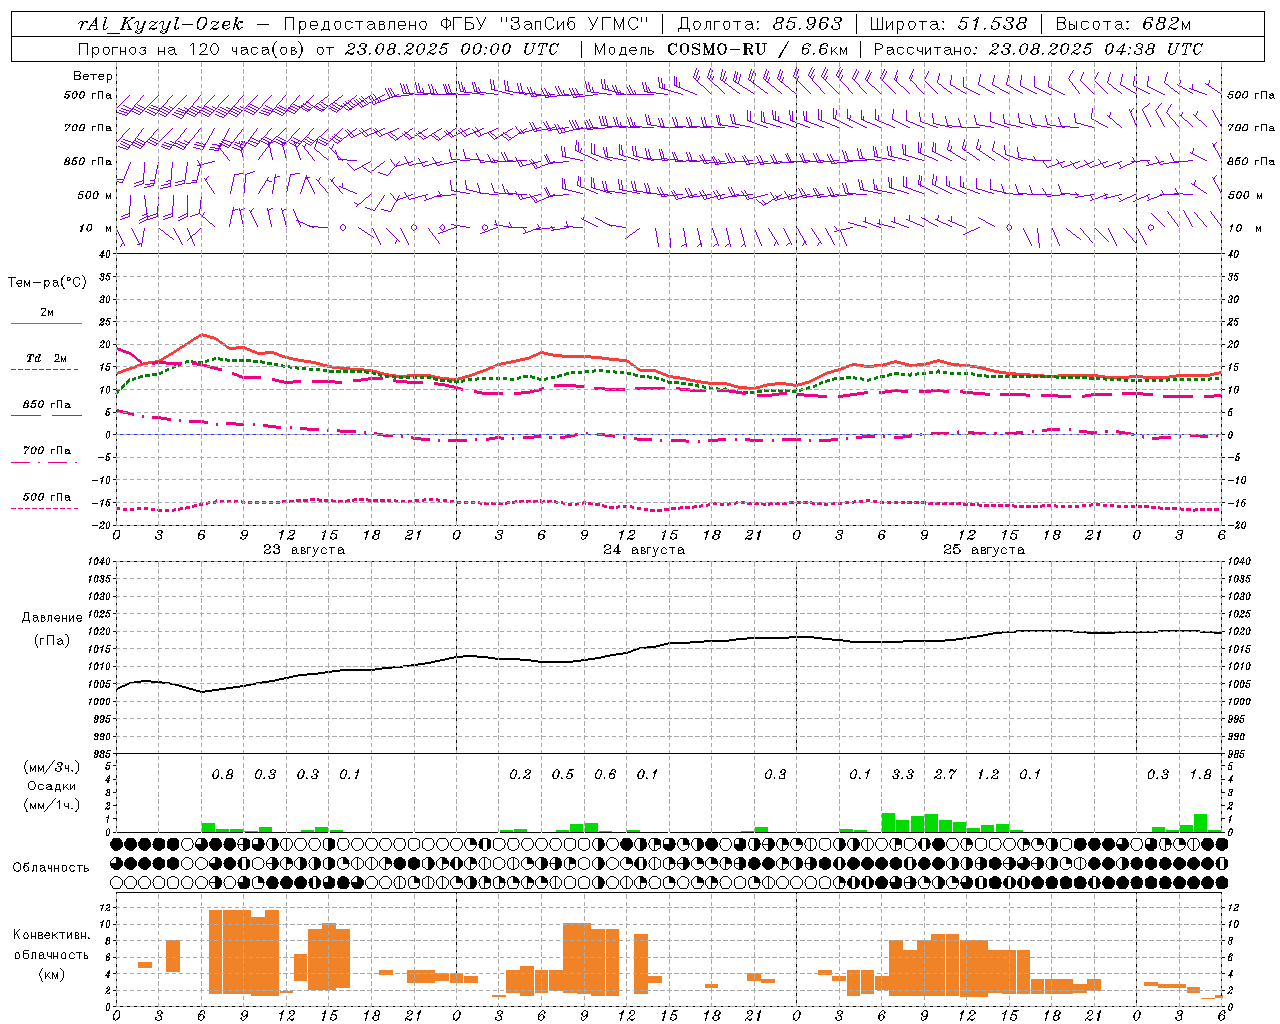Select the 'Модель COSMO-RU / 6.6км' text
The image size is (1280, 1024).
(721, 49)
